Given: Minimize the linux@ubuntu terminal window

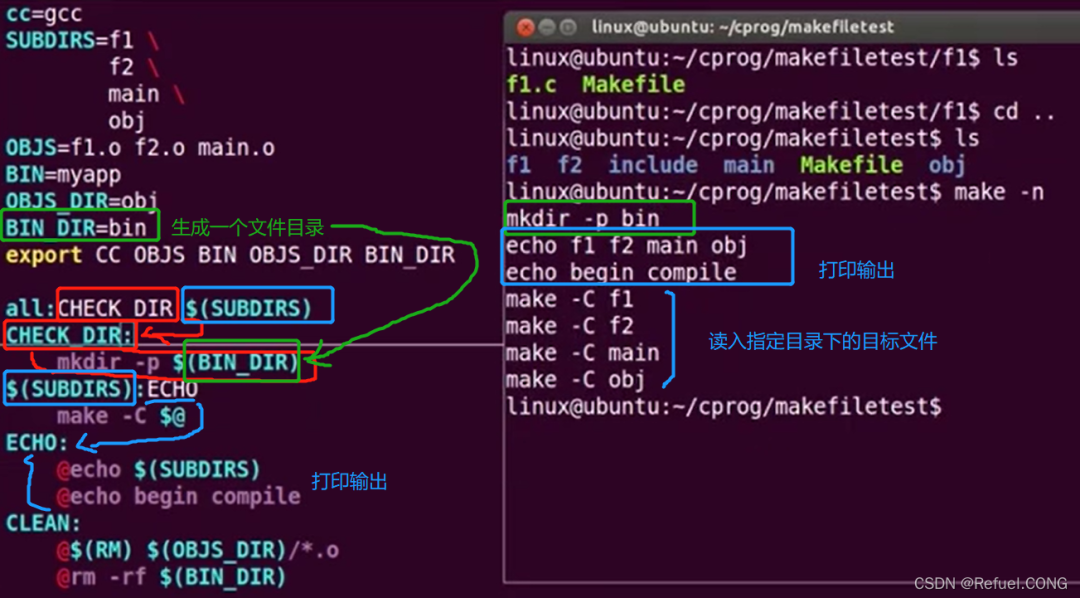Looking at the screenshot, I should pyautogui.click(x=548, y=28).
